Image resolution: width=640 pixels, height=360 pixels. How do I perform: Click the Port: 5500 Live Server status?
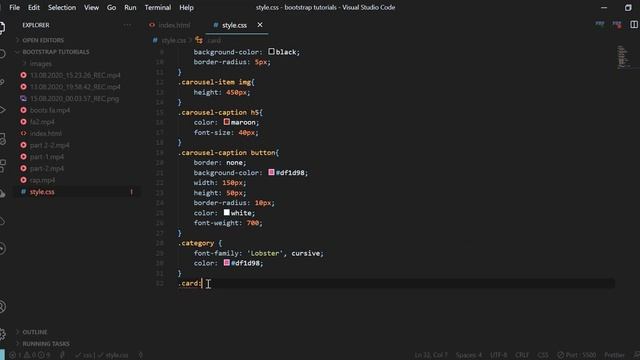click(x=576, y=355)
